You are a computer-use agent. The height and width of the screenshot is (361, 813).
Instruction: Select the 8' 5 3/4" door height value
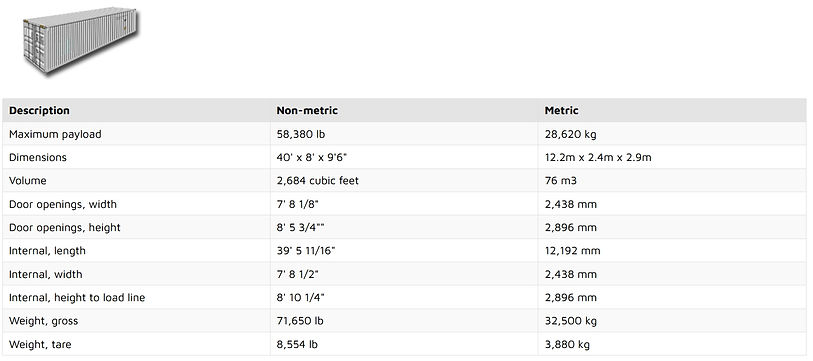301,227
